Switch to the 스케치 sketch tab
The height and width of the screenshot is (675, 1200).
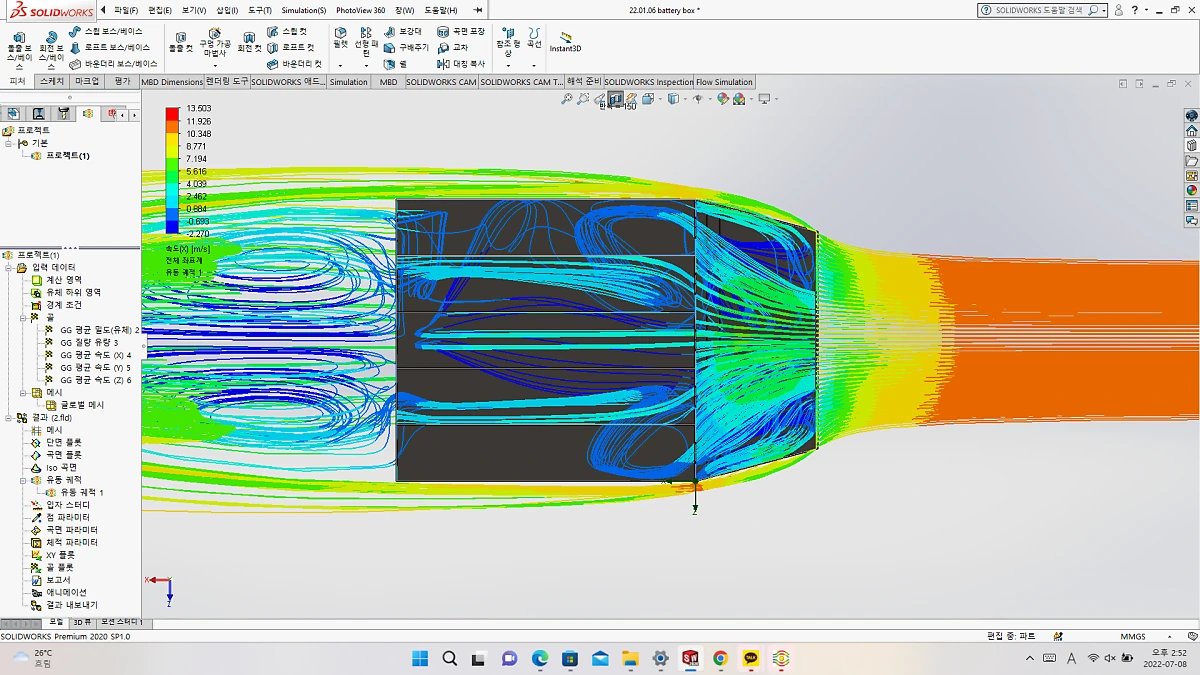pos(51,82)
